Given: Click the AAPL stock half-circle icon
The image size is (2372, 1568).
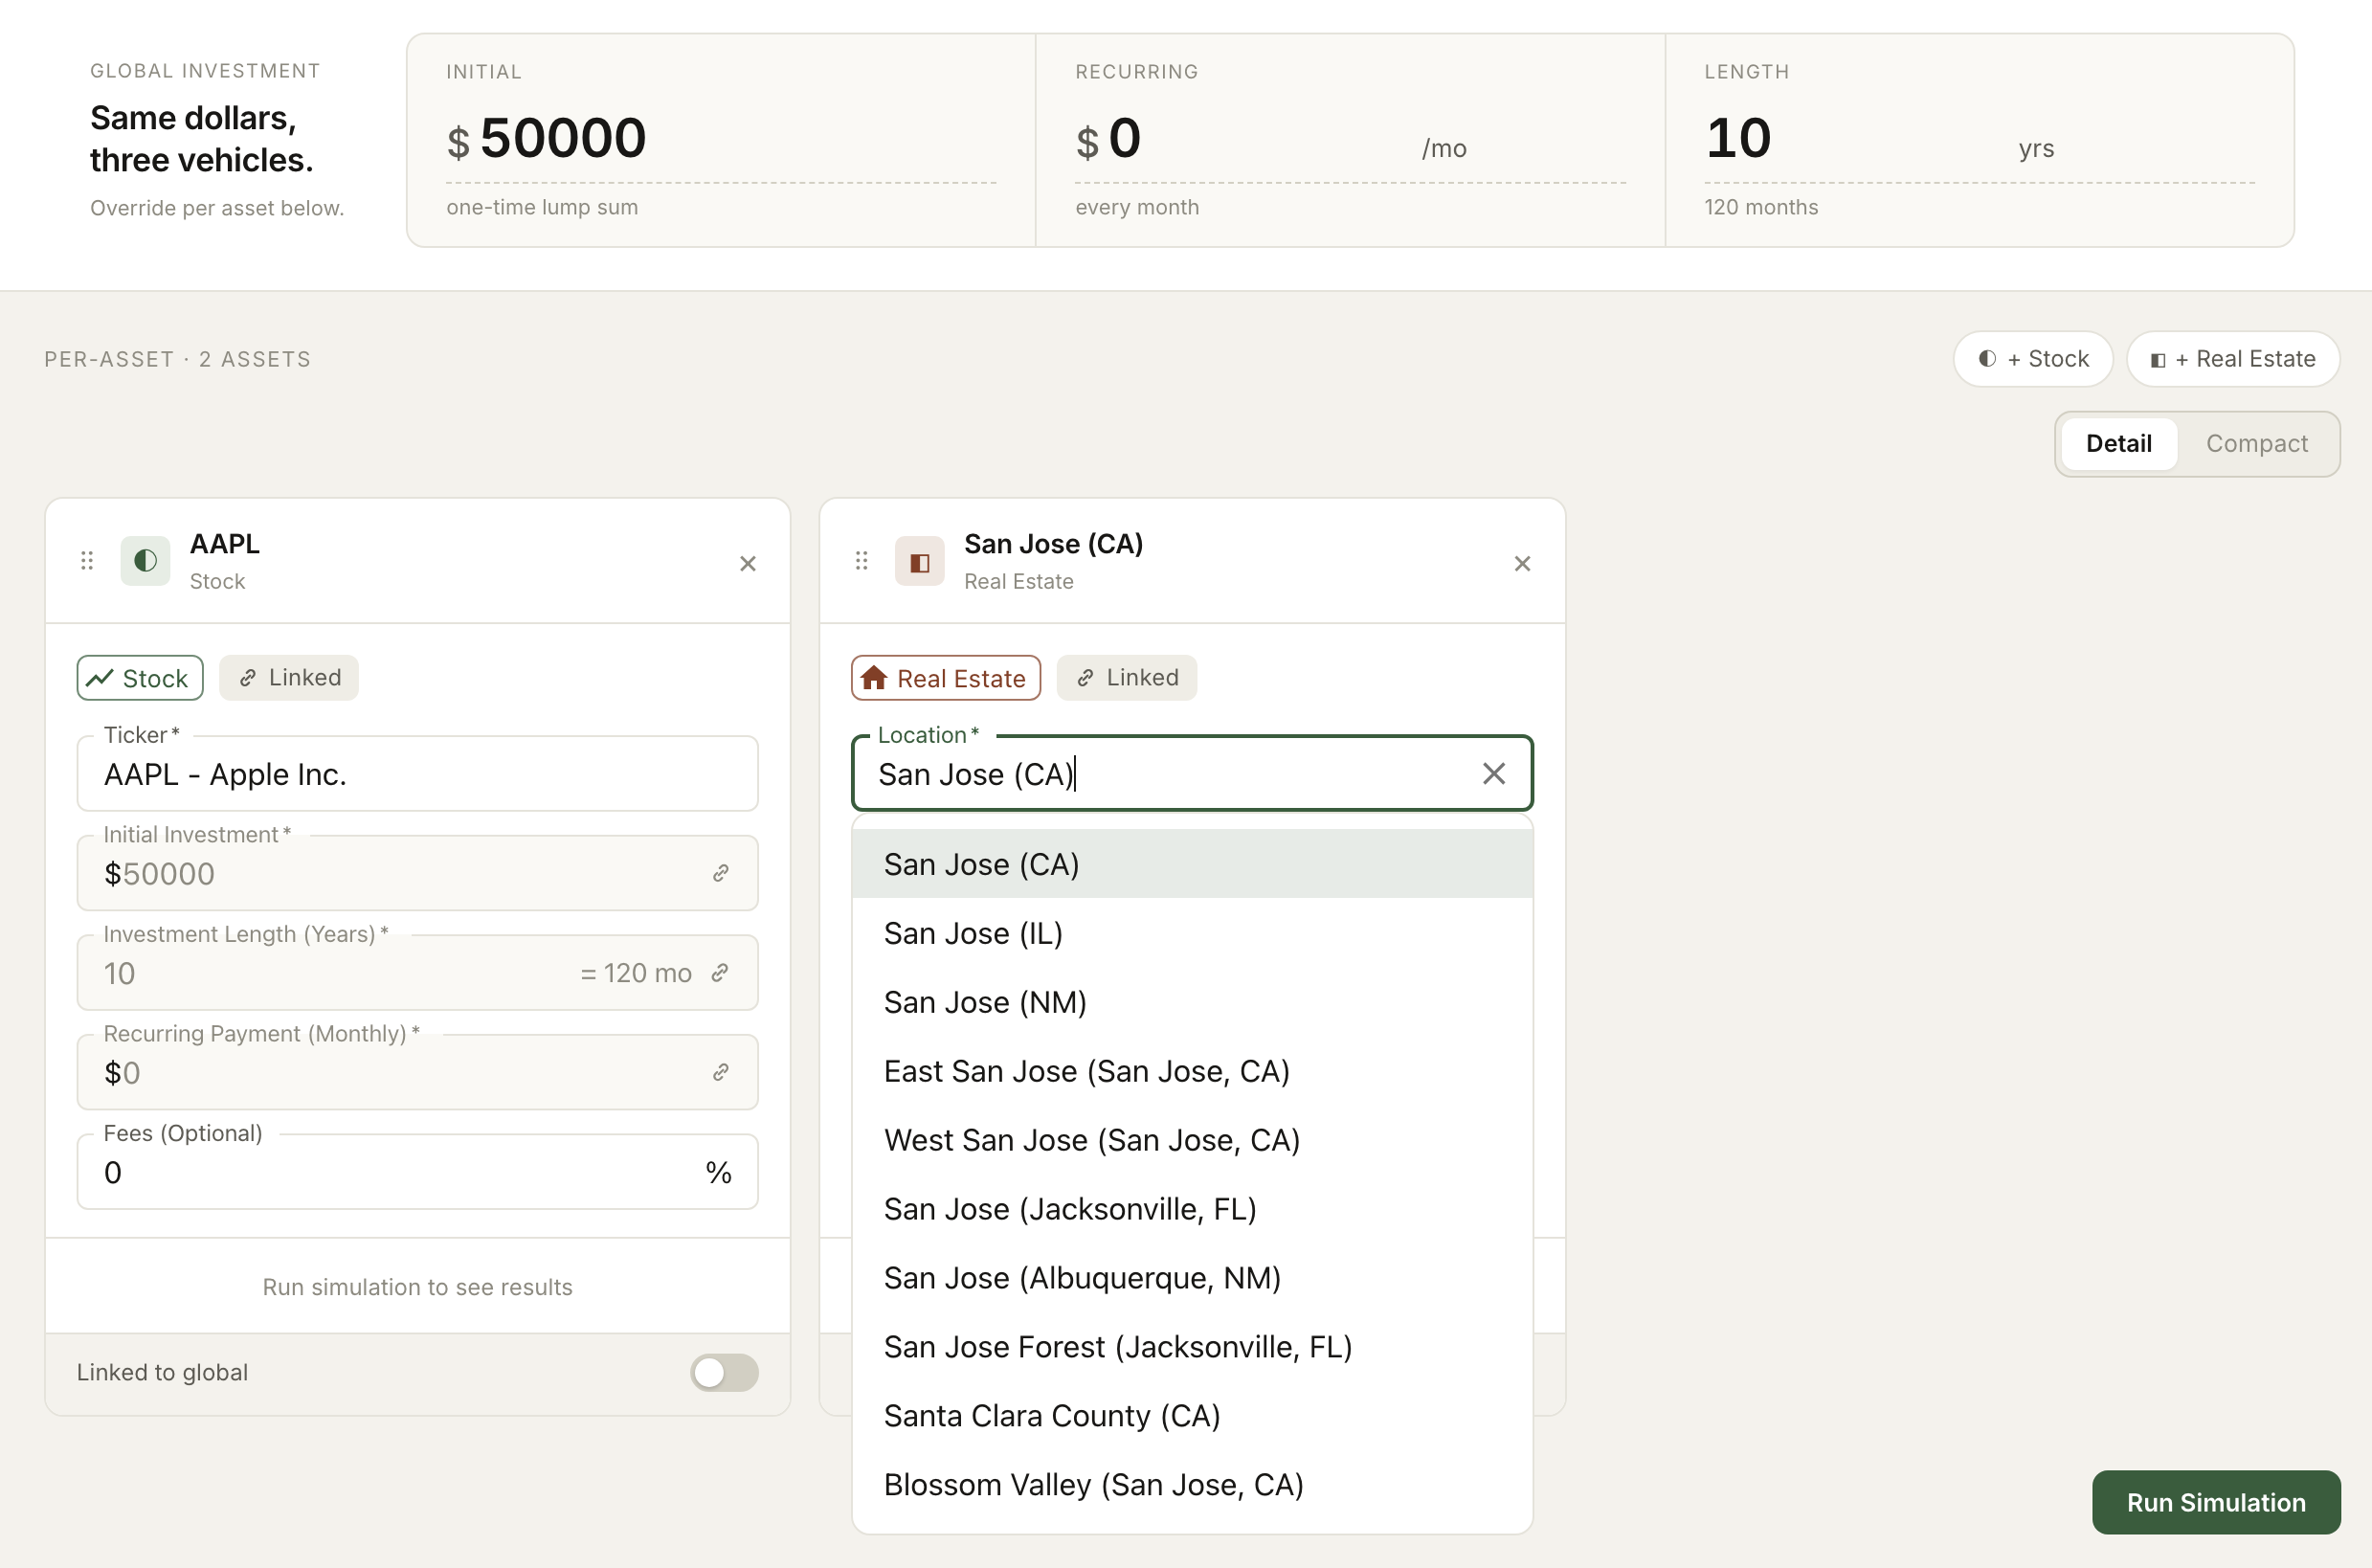Looking at the screenshot, I should [145, 561].
